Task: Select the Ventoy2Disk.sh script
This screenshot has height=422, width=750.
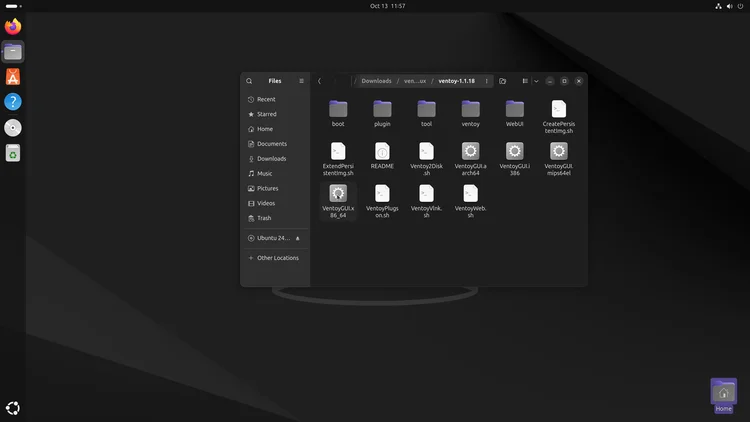Action: point(426,159)
